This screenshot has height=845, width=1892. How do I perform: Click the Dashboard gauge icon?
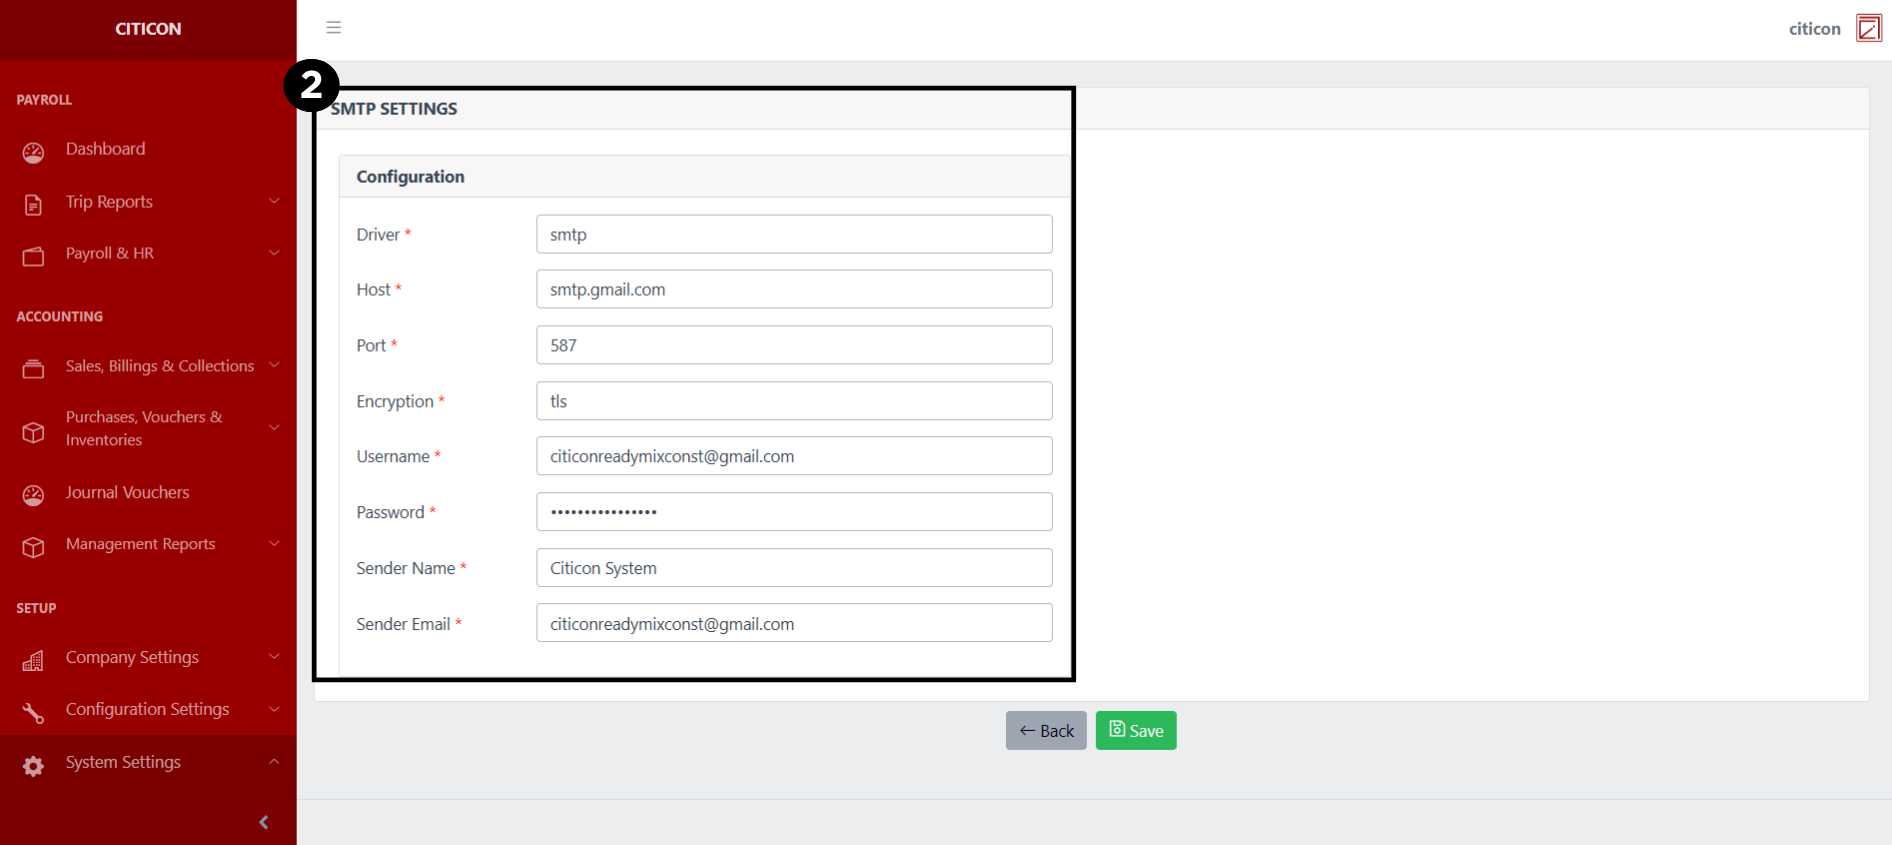point(33,152)
